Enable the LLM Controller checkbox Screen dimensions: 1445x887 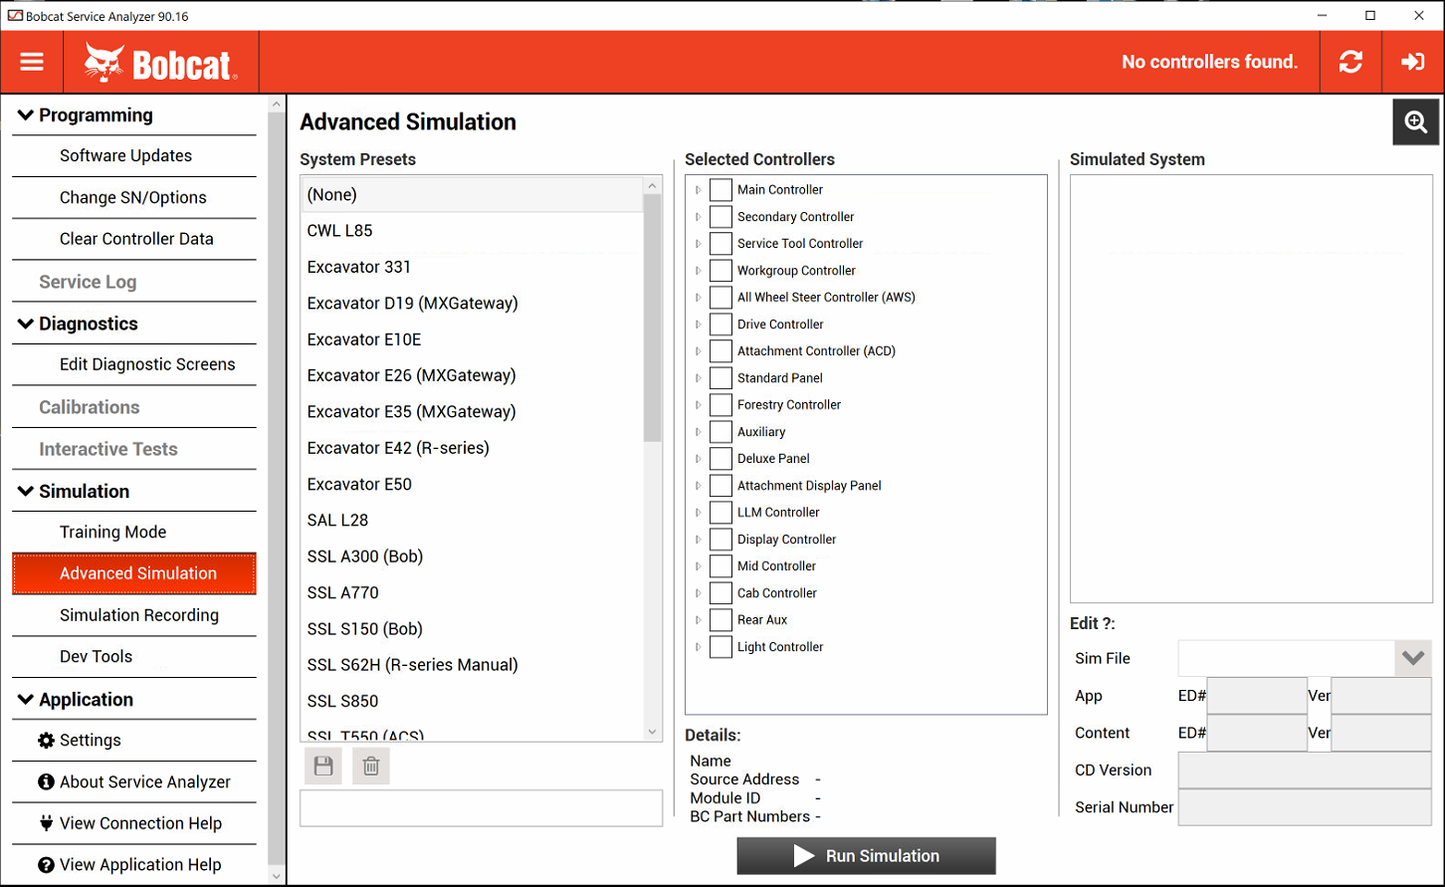721,512
